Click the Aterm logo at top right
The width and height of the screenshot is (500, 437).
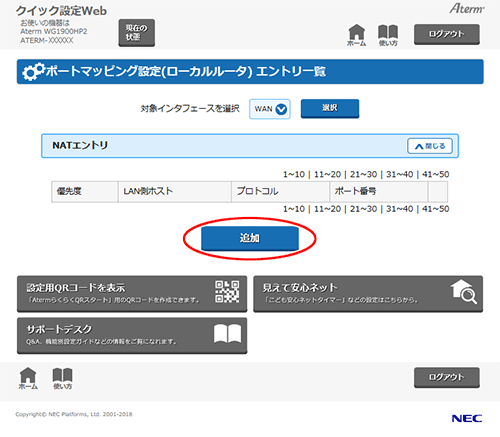(x=467, y=9)
